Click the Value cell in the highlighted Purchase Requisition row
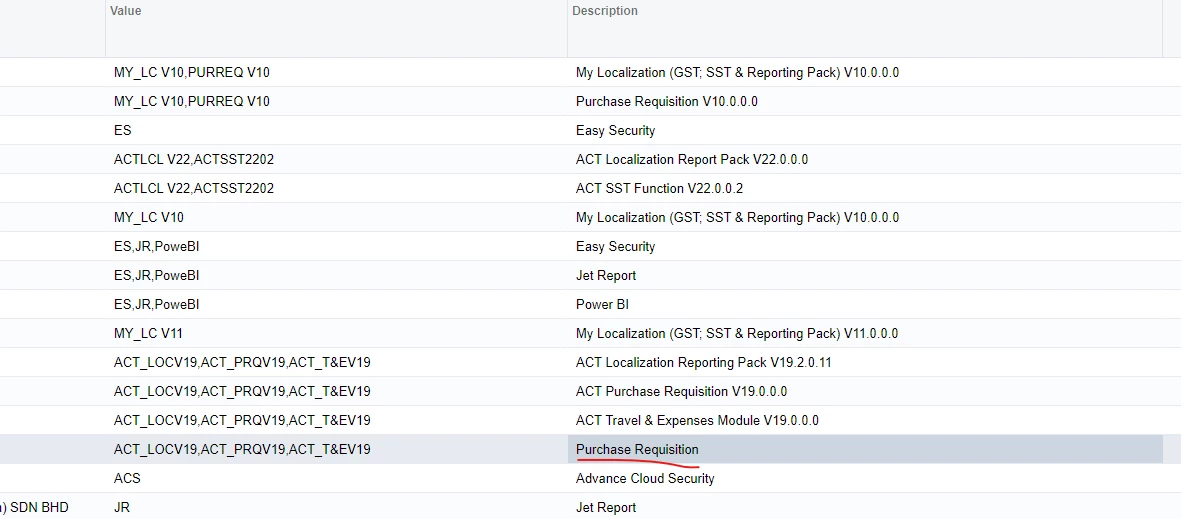Image resolution: width=1181 pixels, height=519 pixels. click(336, 449)
